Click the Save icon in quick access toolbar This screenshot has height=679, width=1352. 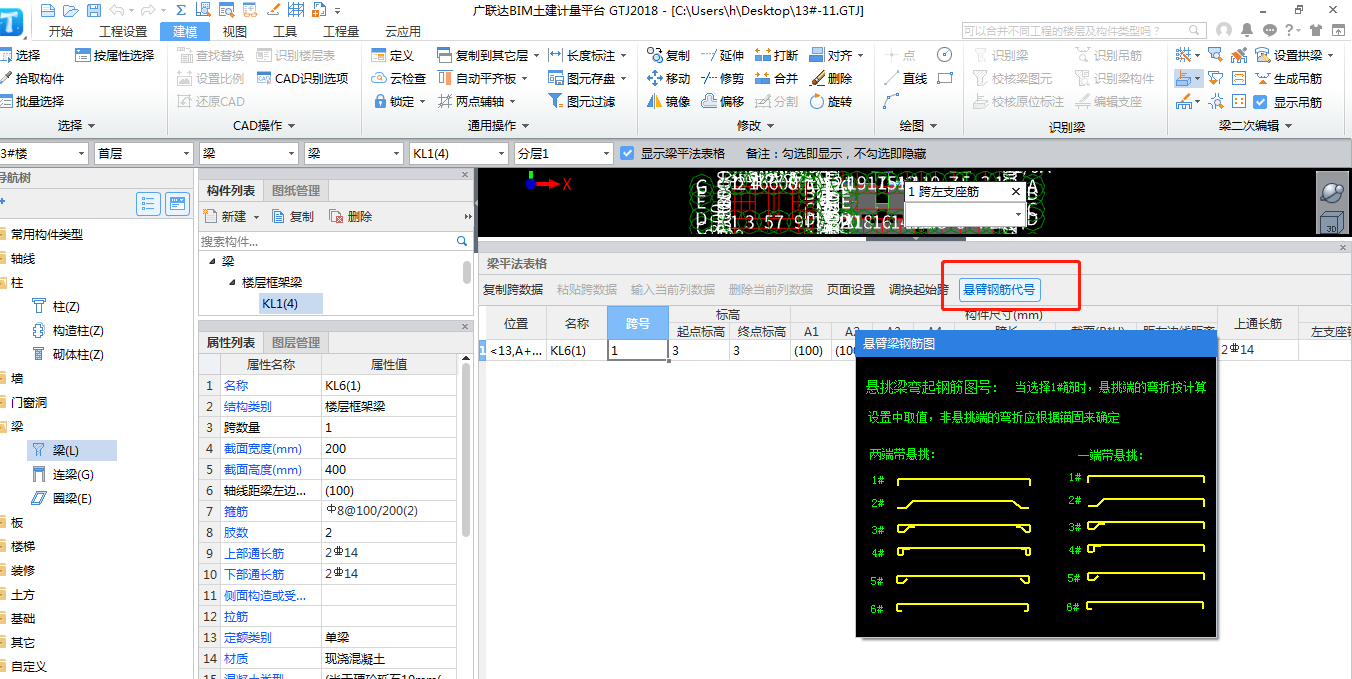coord(93,10)
